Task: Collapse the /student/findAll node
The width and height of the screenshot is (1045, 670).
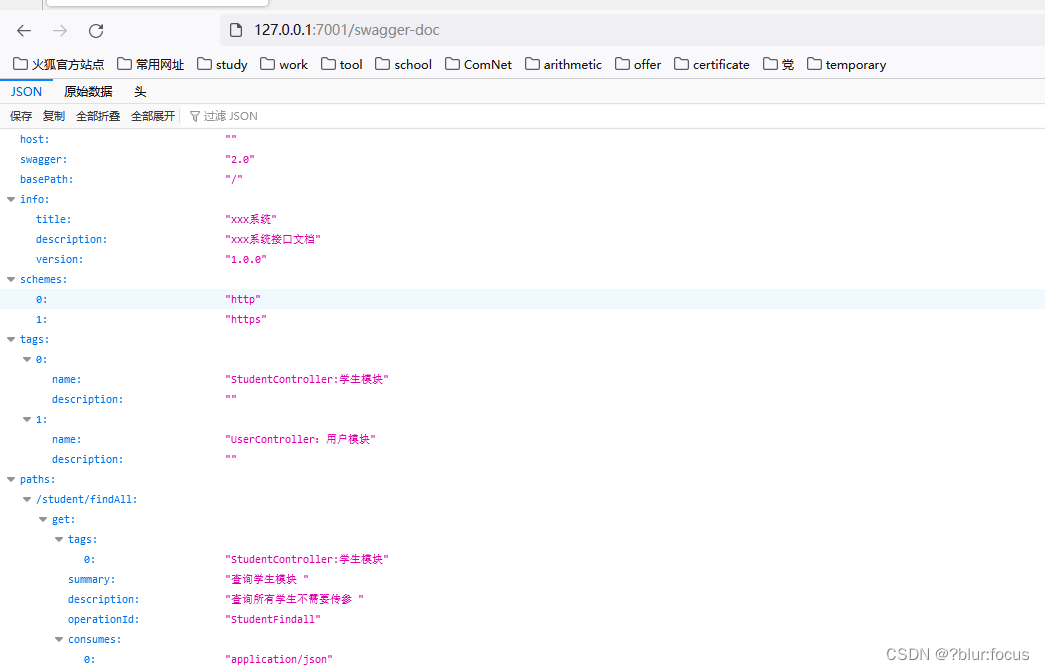Action: click(x=27, y=499)
